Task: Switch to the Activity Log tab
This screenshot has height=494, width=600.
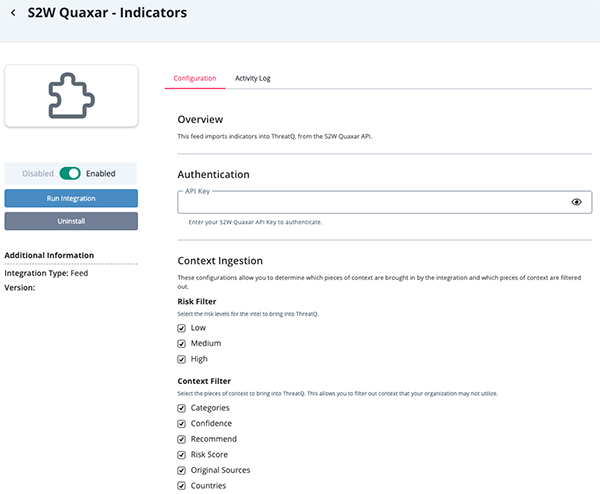Action: 253,78
